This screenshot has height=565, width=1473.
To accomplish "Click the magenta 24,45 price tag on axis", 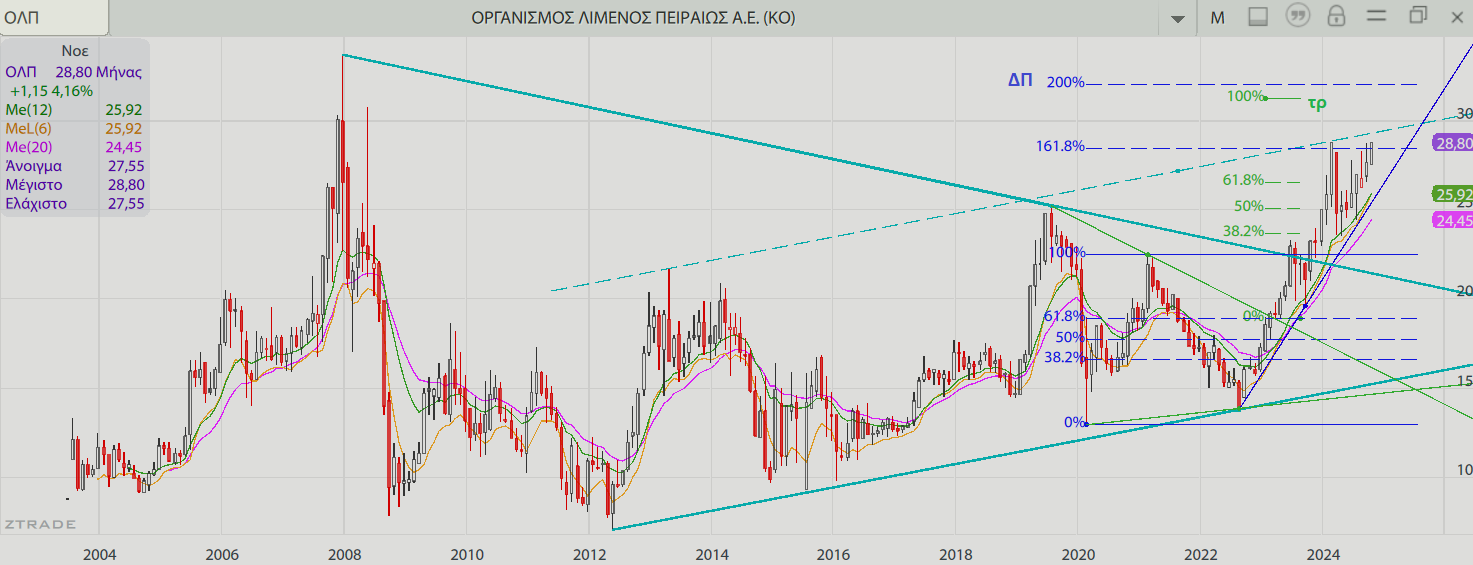I will (x=1453, y=221).
